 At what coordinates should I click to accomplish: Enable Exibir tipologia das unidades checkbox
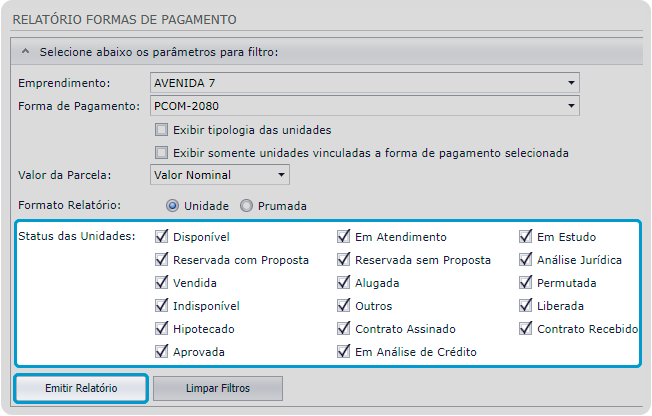162,130
